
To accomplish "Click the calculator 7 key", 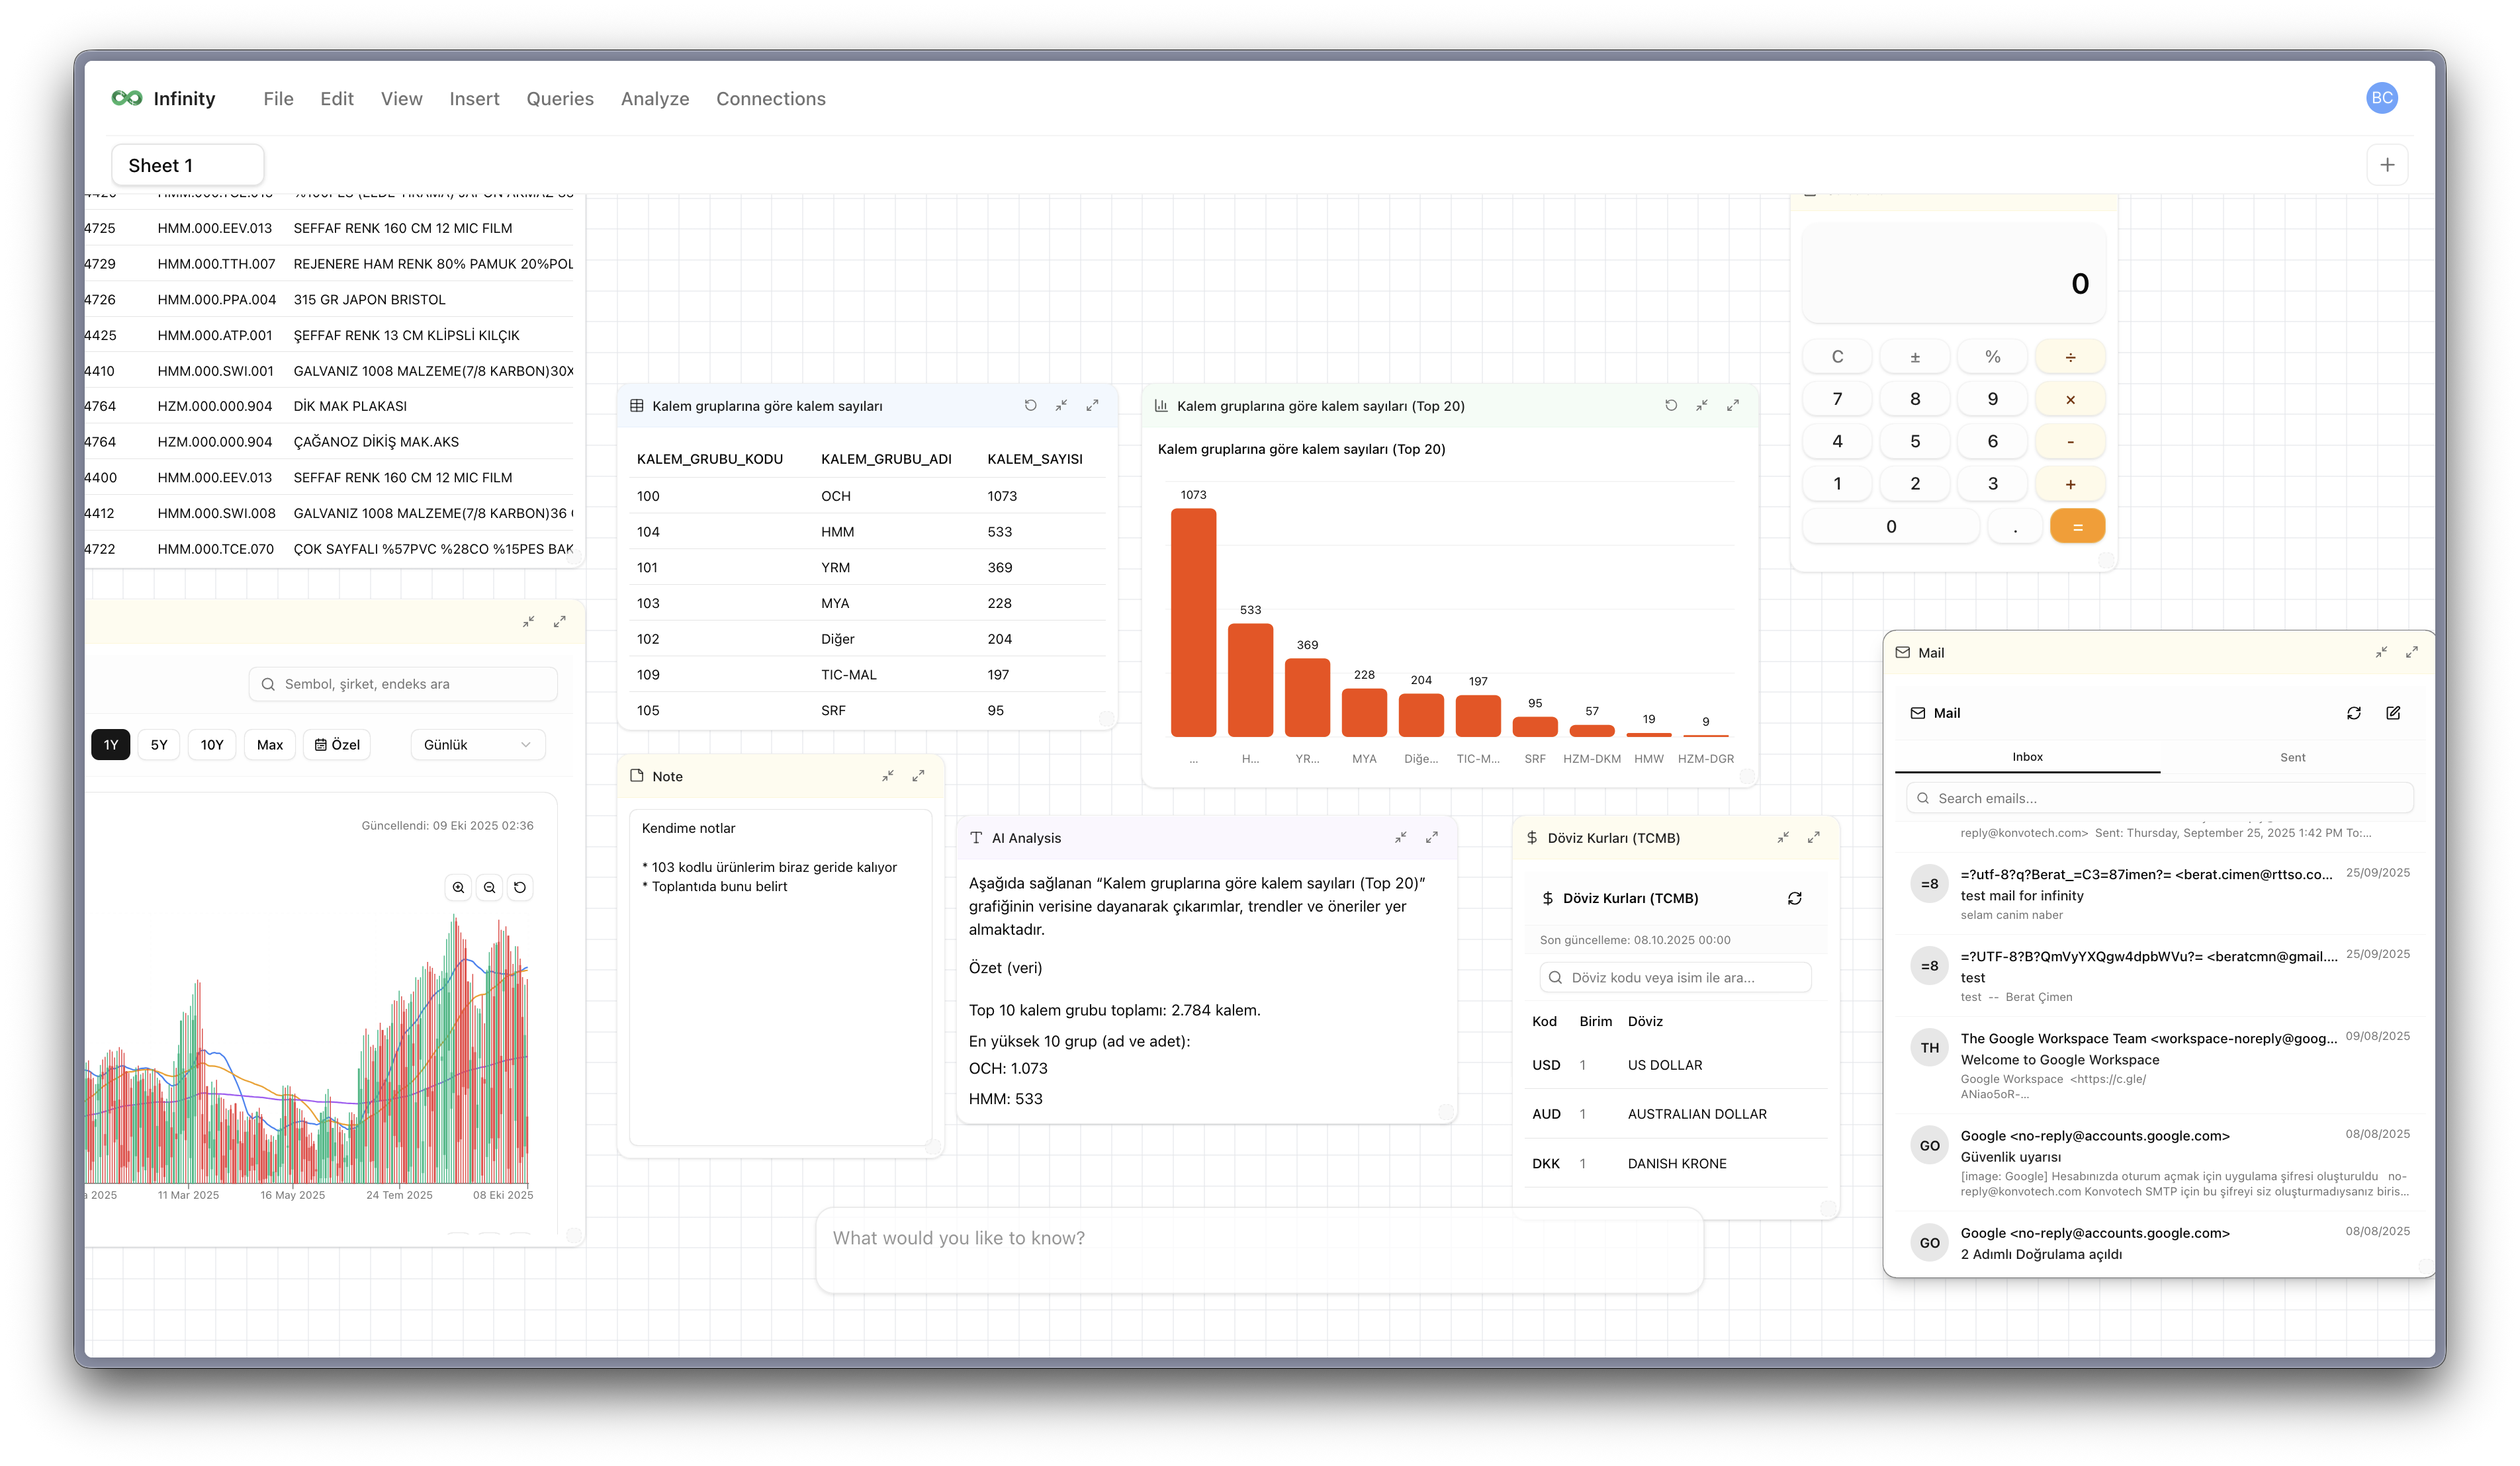I will coord(1837,399).
